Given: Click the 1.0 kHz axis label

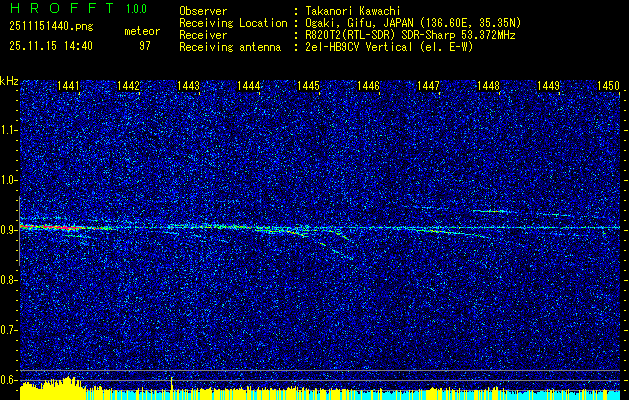Looking at the screenshot, I should pos(8,180).
